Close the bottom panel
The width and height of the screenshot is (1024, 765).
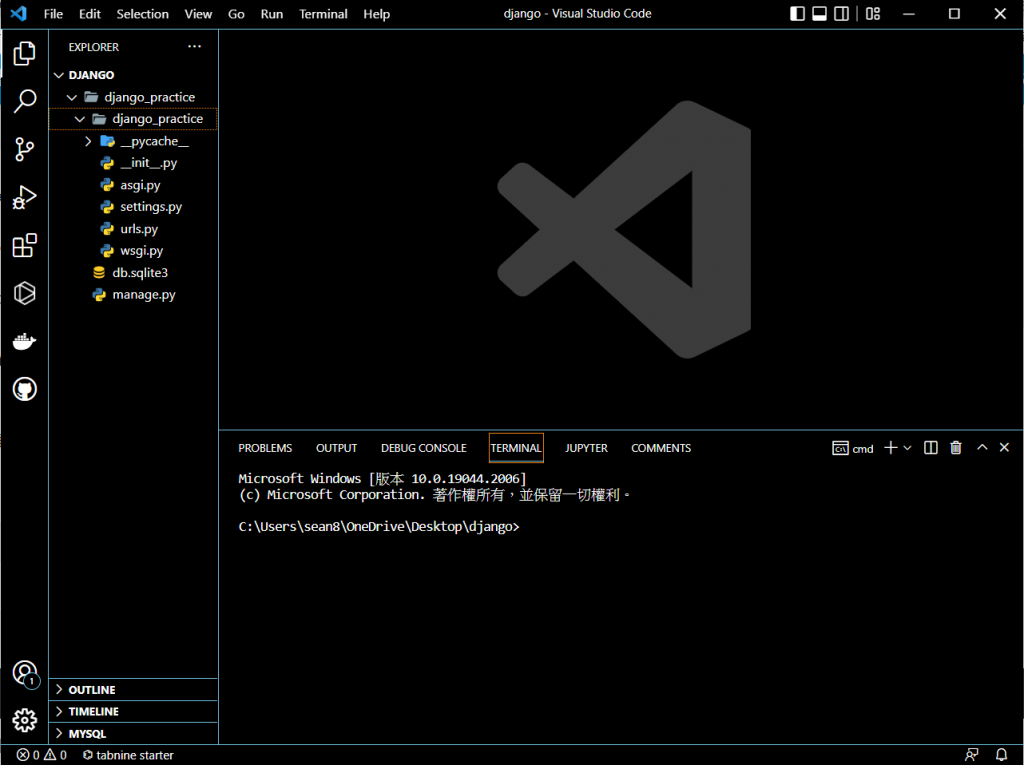1004,448
